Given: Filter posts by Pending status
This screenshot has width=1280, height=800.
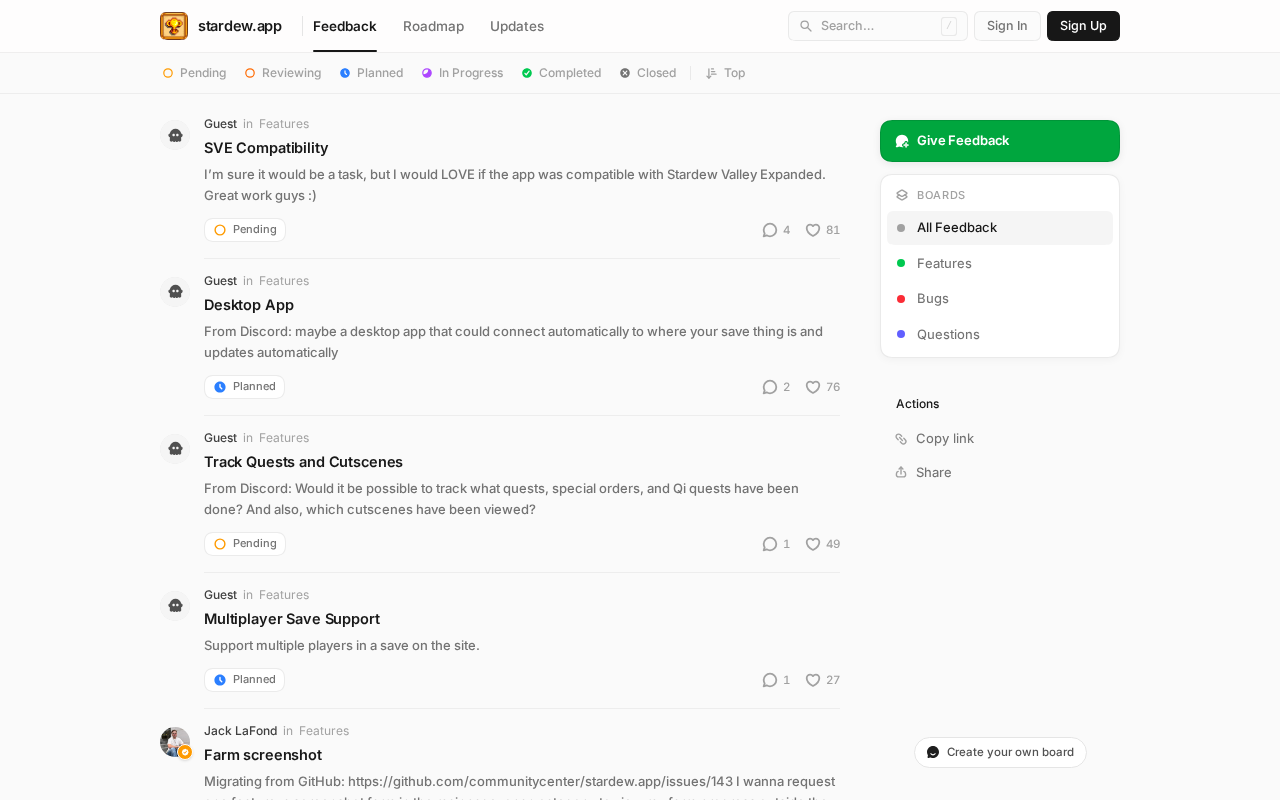Looking at the screenshot, I should (195, 73).
